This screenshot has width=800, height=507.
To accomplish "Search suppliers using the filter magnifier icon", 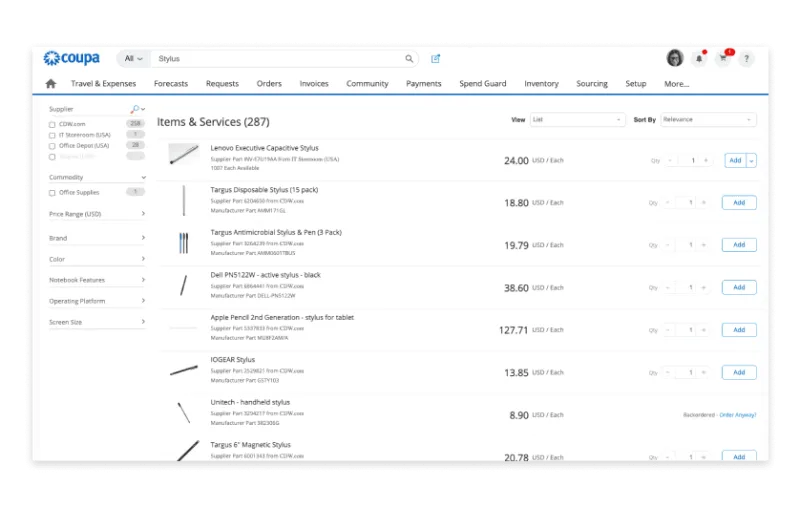I will coord(135,109).
